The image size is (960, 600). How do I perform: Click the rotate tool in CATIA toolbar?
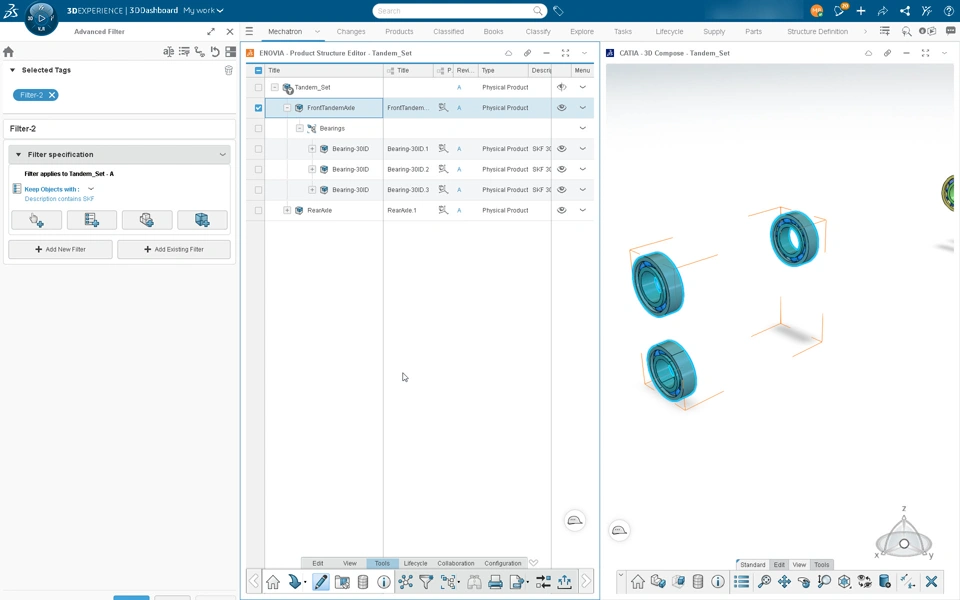804,582
